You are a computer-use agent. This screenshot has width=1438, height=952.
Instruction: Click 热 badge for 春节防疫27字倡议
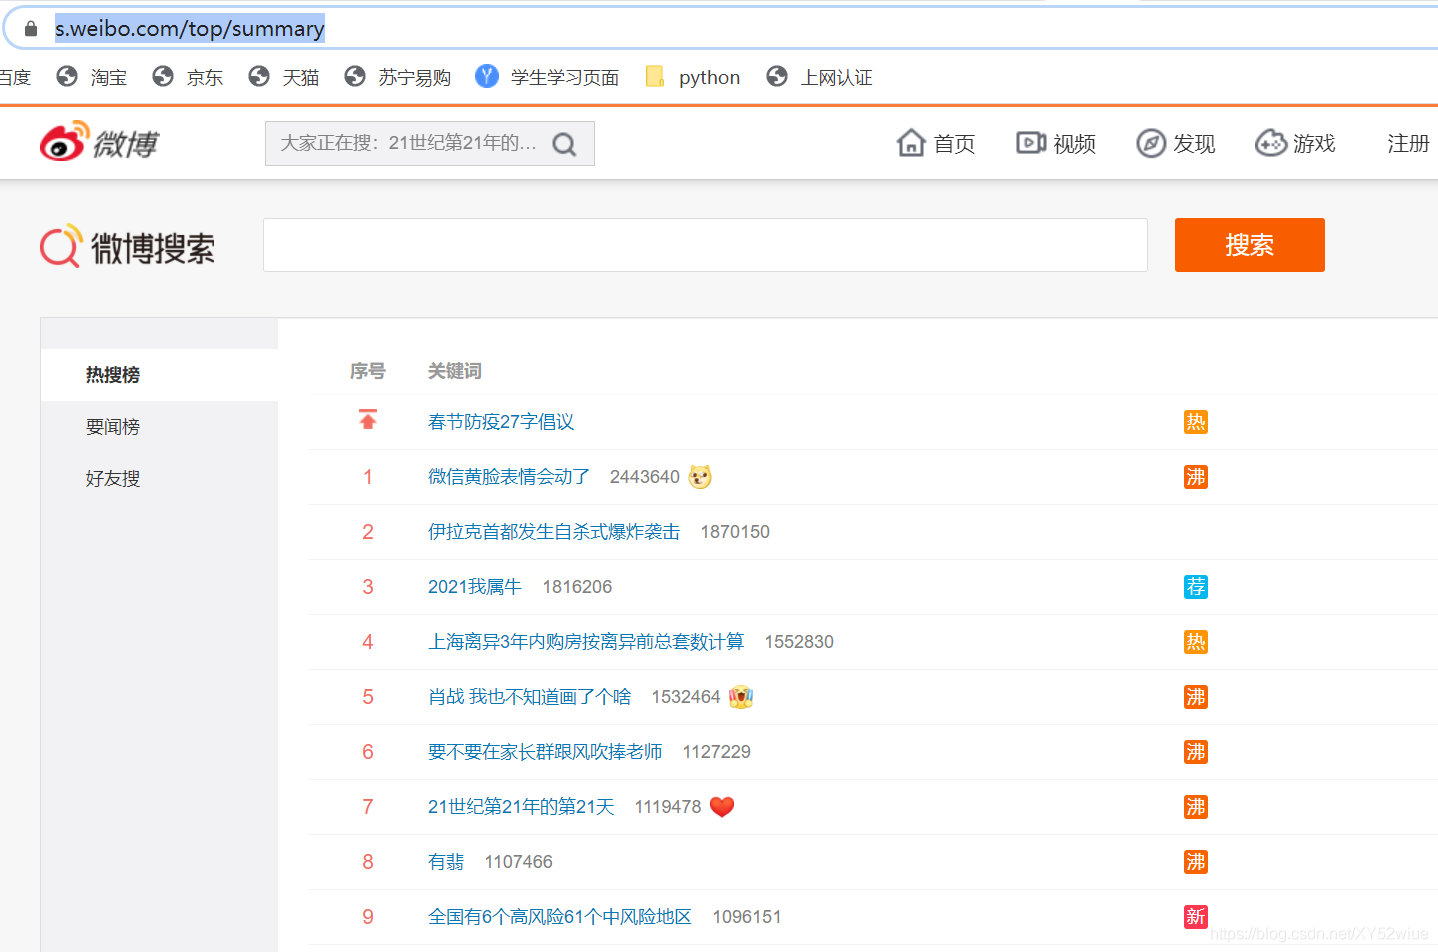click(x=1196, y=422)
